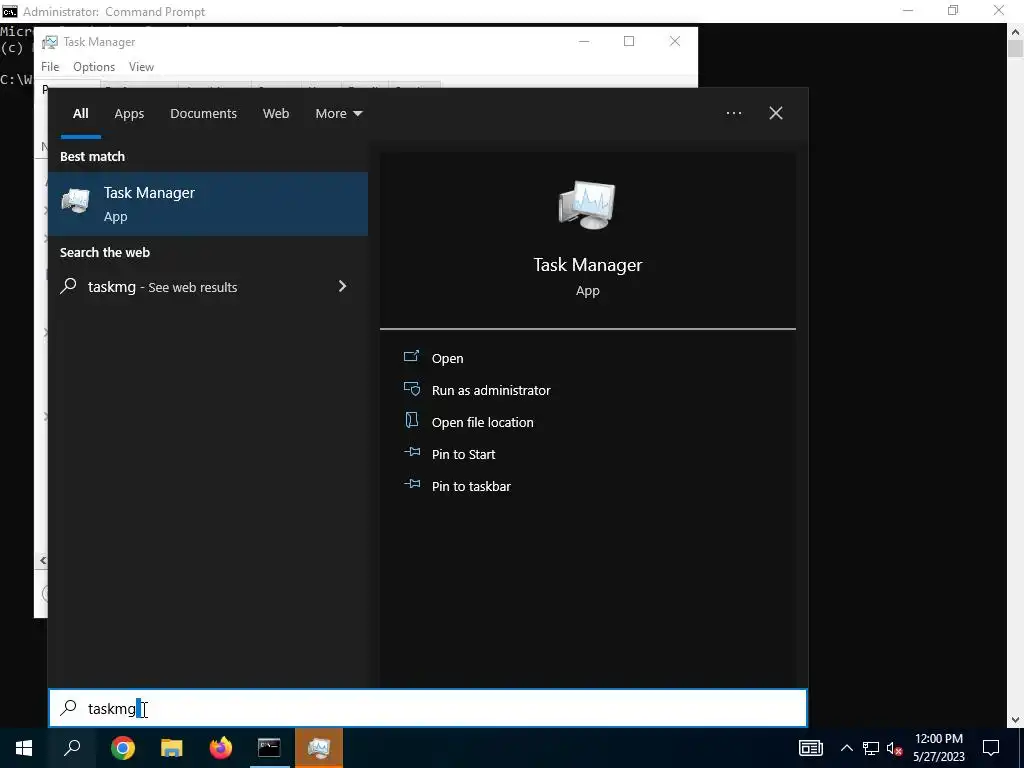The width and height of the screenshot is (1024, 768).
Task: Click the web search magnifier icon beside taskmg
Action: point(69,286)
